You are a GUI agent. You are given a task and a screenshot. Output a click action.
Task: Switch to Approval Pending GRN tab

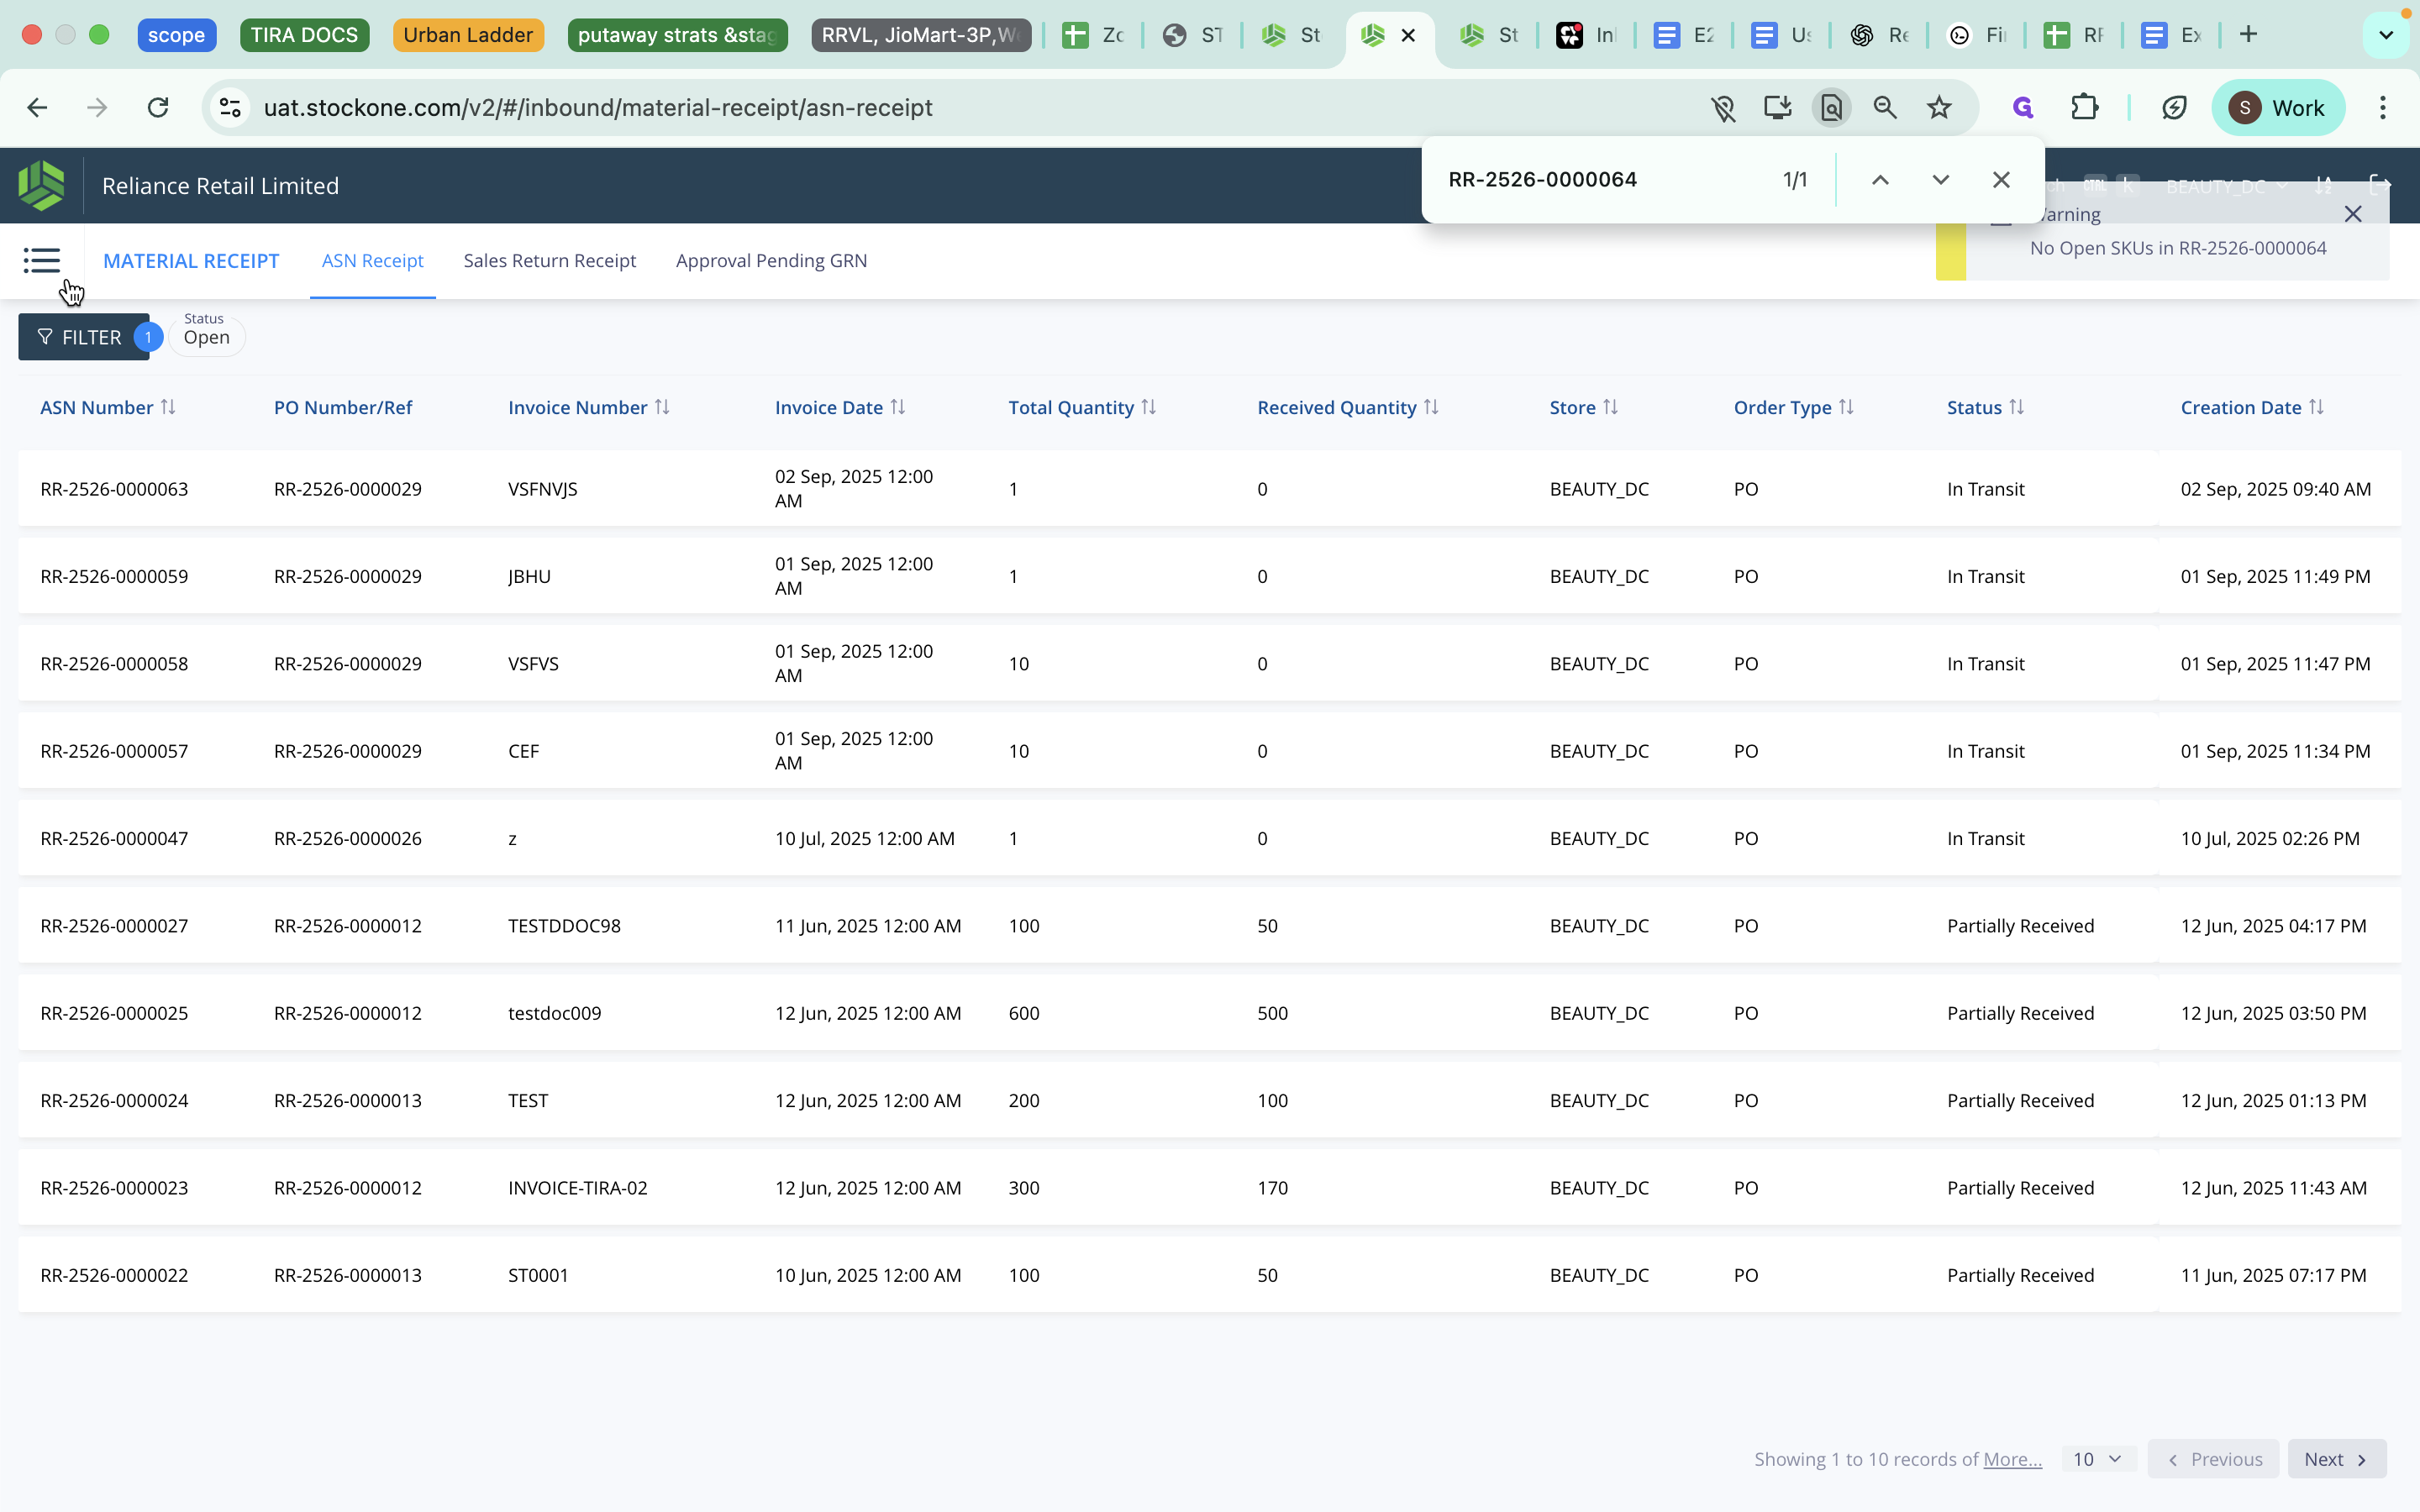pyautogui.click(x=771, y=261)
